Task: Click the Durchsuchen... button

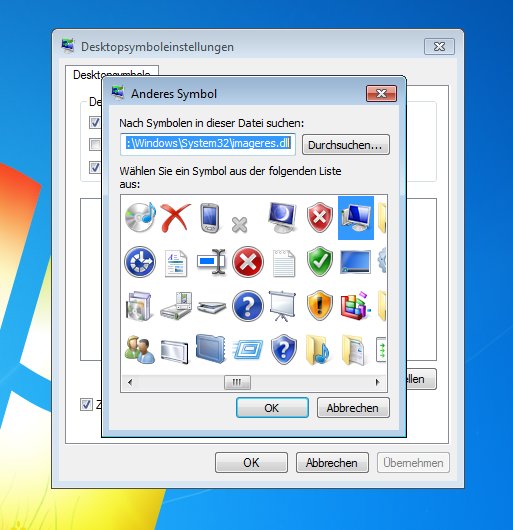Action: coord(345,145)
